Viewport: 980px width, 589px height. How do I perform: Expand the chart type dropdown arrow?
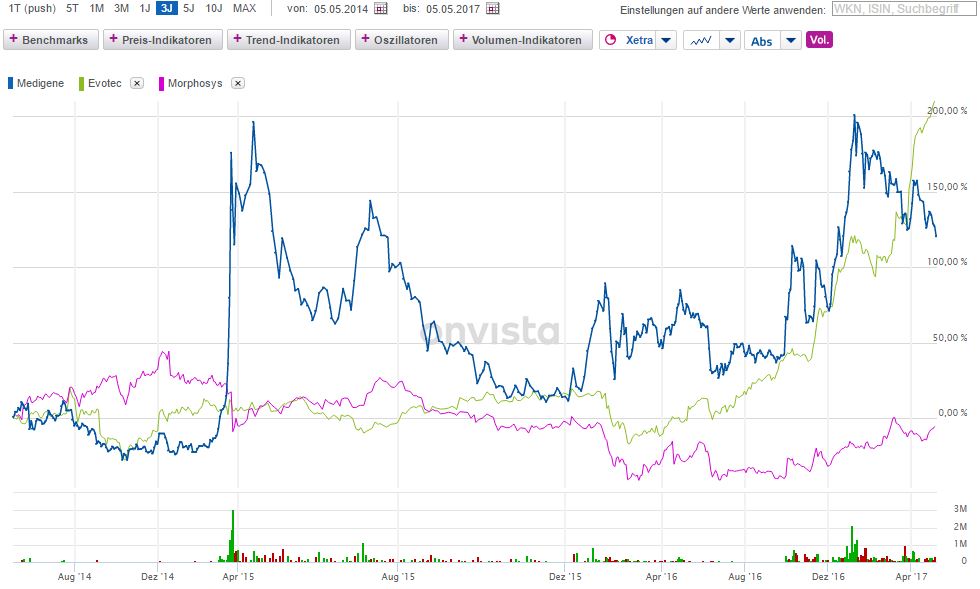click(730, 41)
